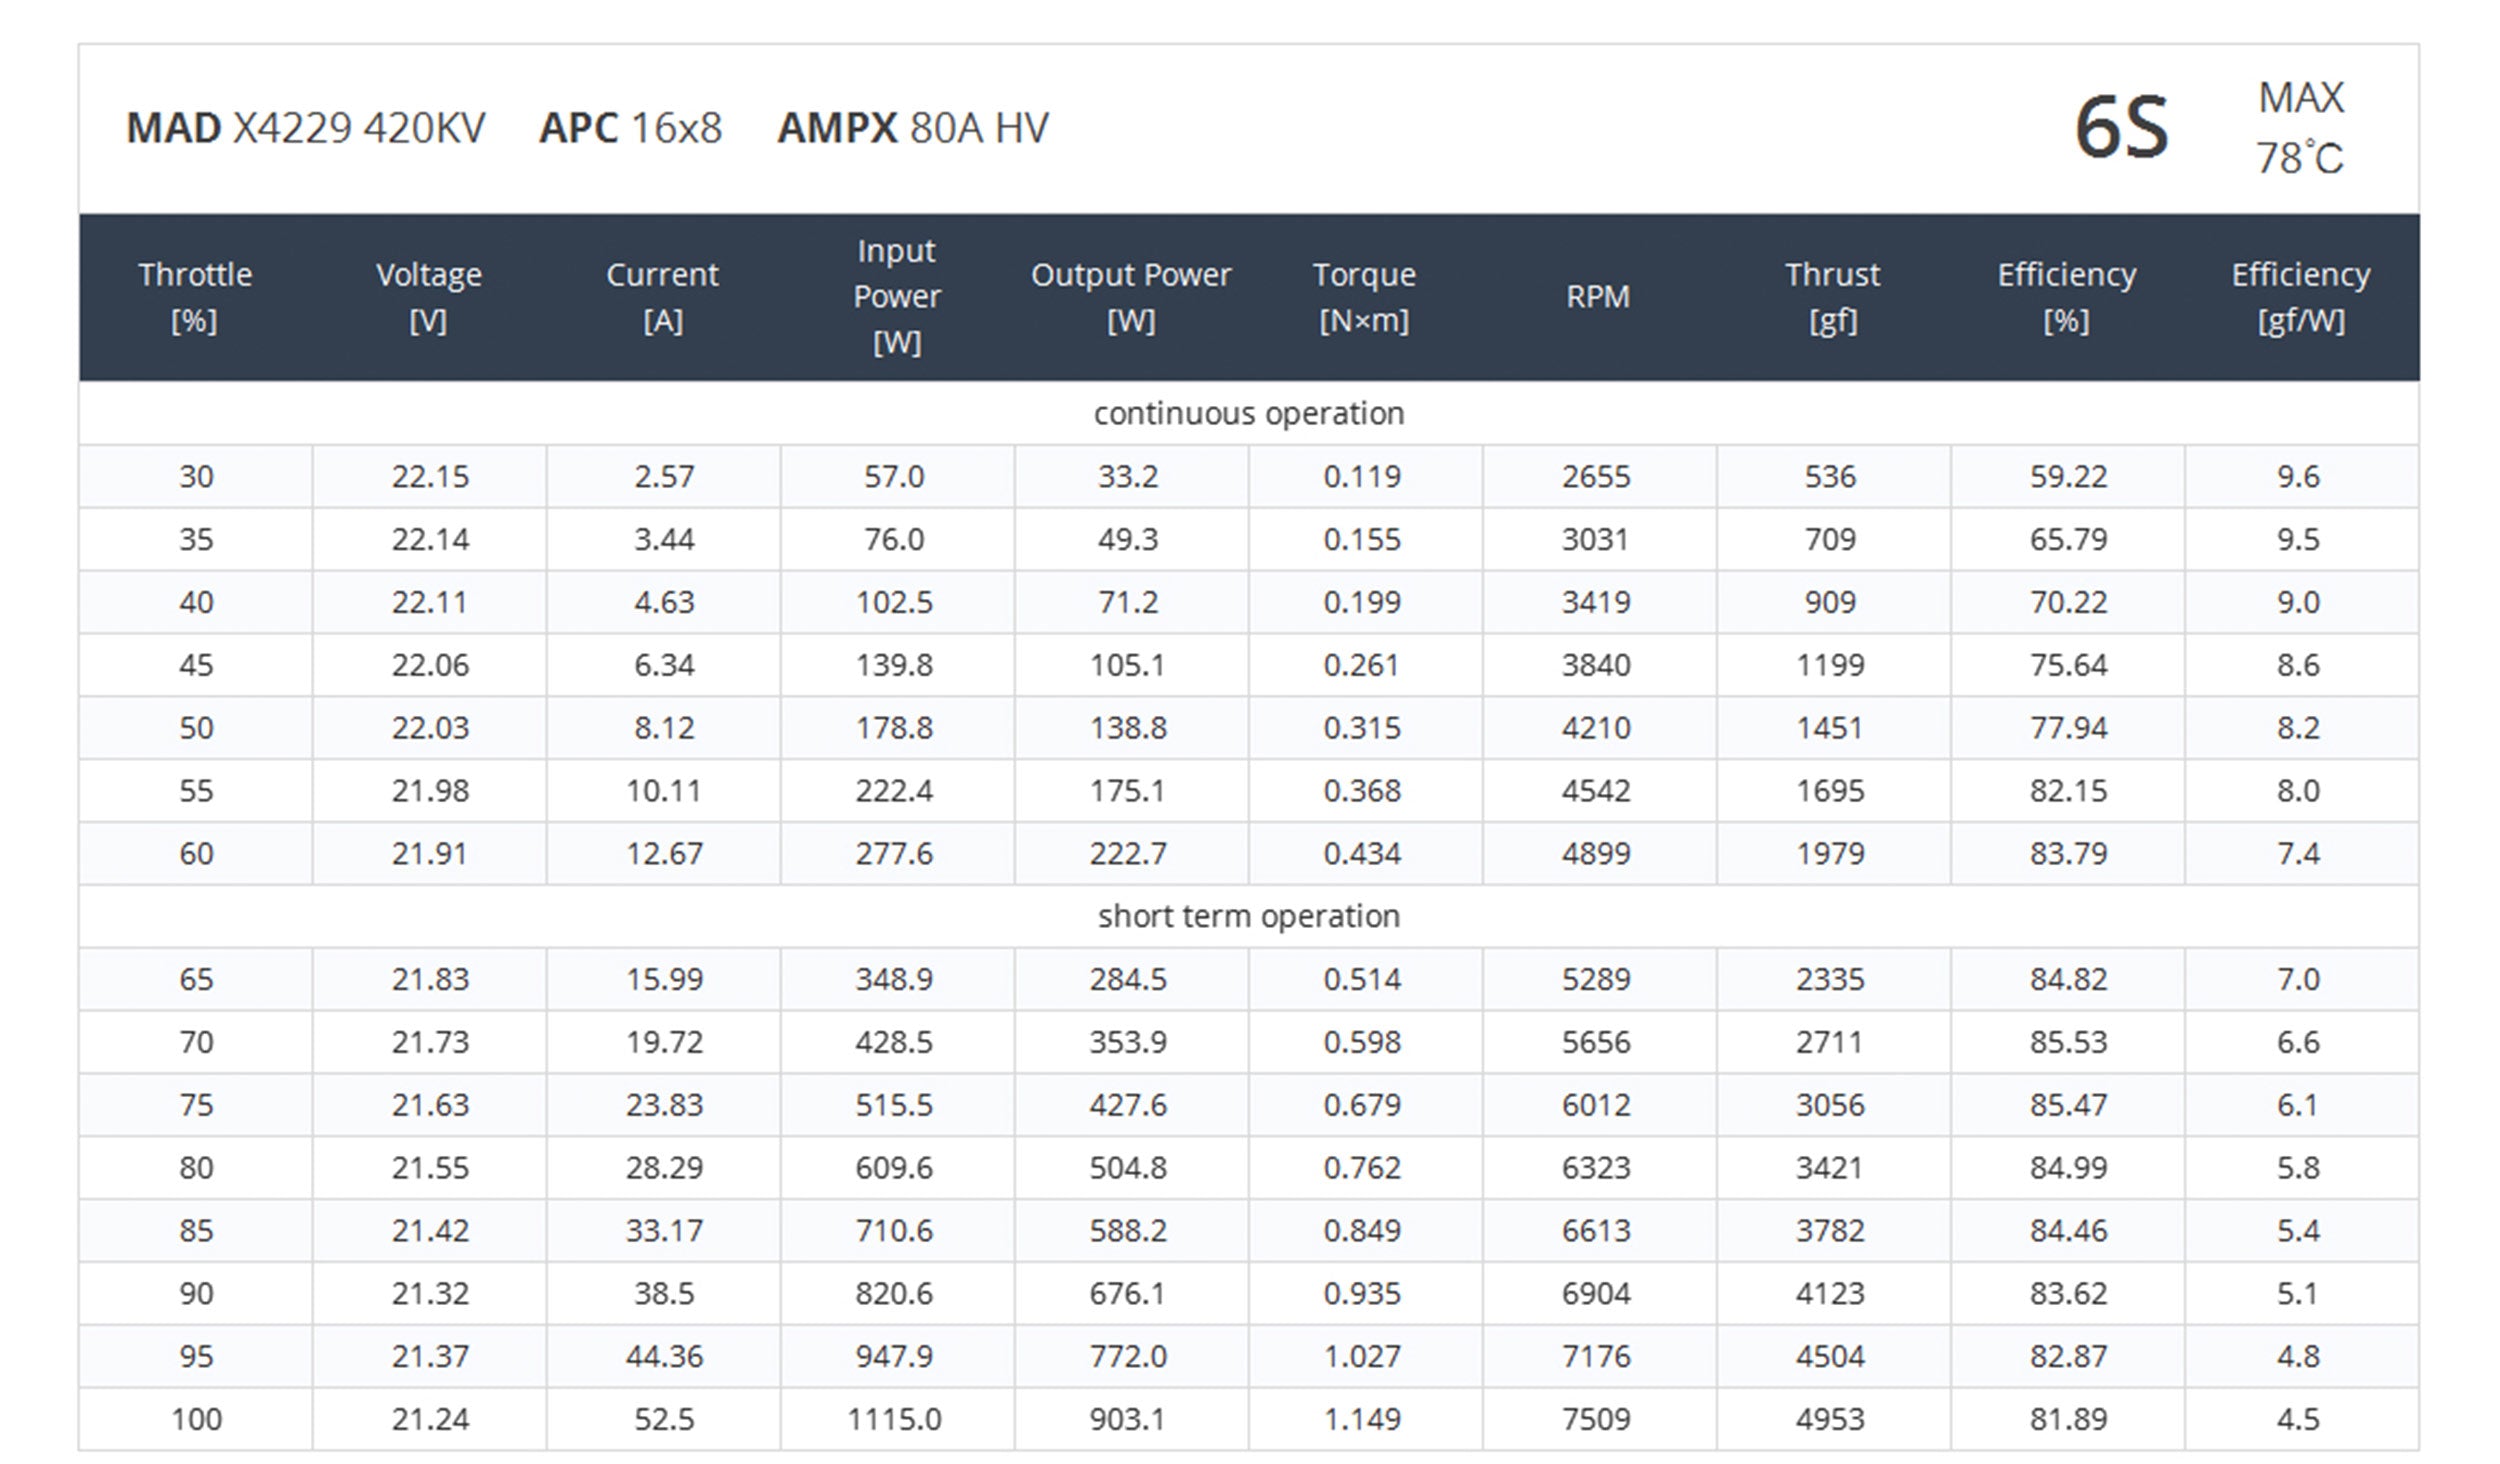The width and height of the screenshot is (2500, 1464).
Task: Click the Efficiency [%] column header
Action: click(2067, 297)
